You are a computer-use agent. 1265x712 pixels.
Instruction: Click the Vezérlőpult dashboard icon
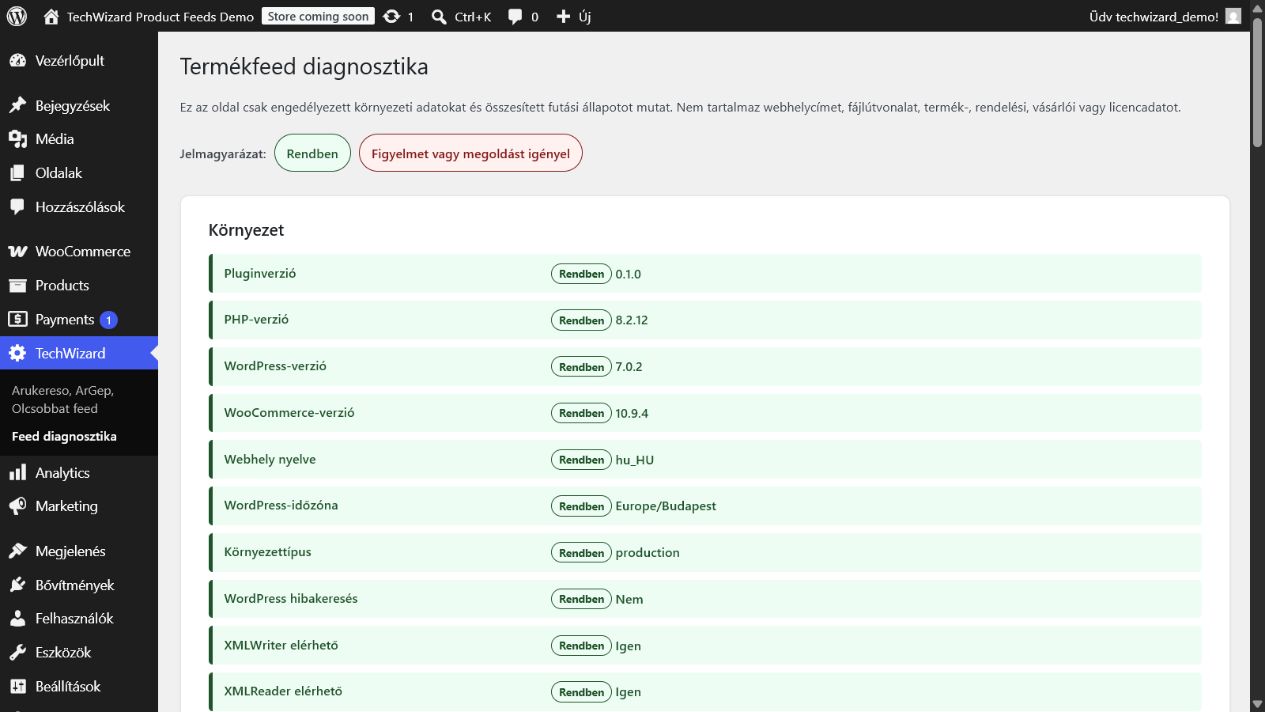pyautogui.click(x=17, y=61)
